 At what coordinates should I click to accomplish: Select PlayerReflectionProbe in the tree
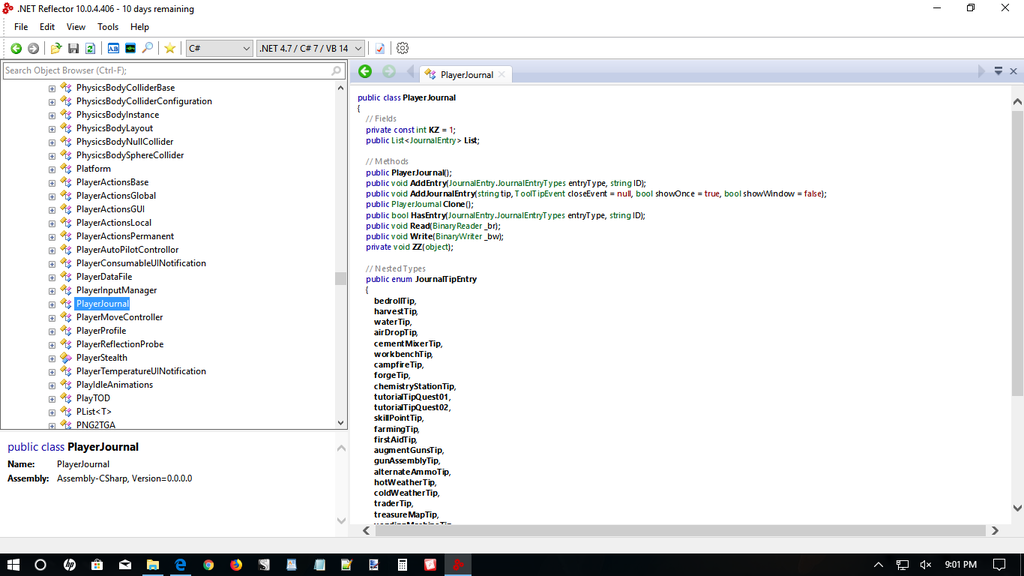point(120,344)
